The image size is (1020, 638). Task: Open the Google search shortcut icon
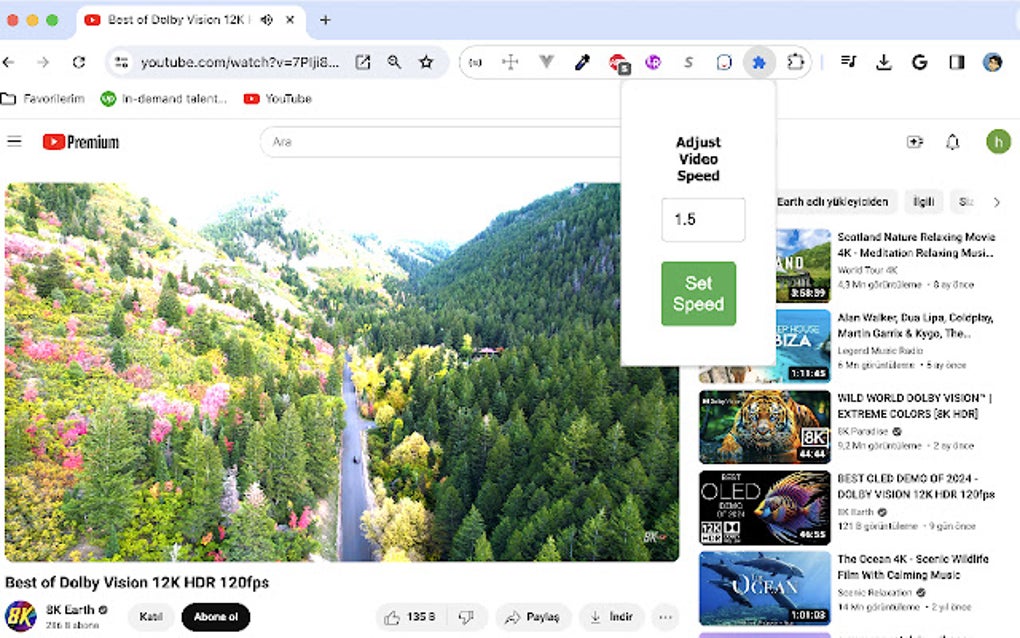click(x=919, y=61)
